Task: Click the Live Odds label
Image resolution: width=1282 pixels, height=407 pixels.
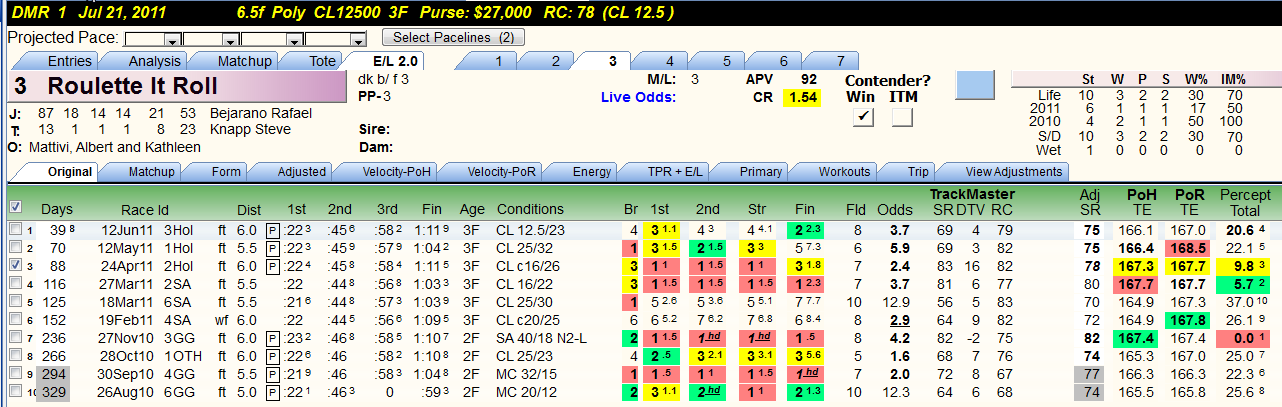Action: pyautogui.click(x=638, y=97)
